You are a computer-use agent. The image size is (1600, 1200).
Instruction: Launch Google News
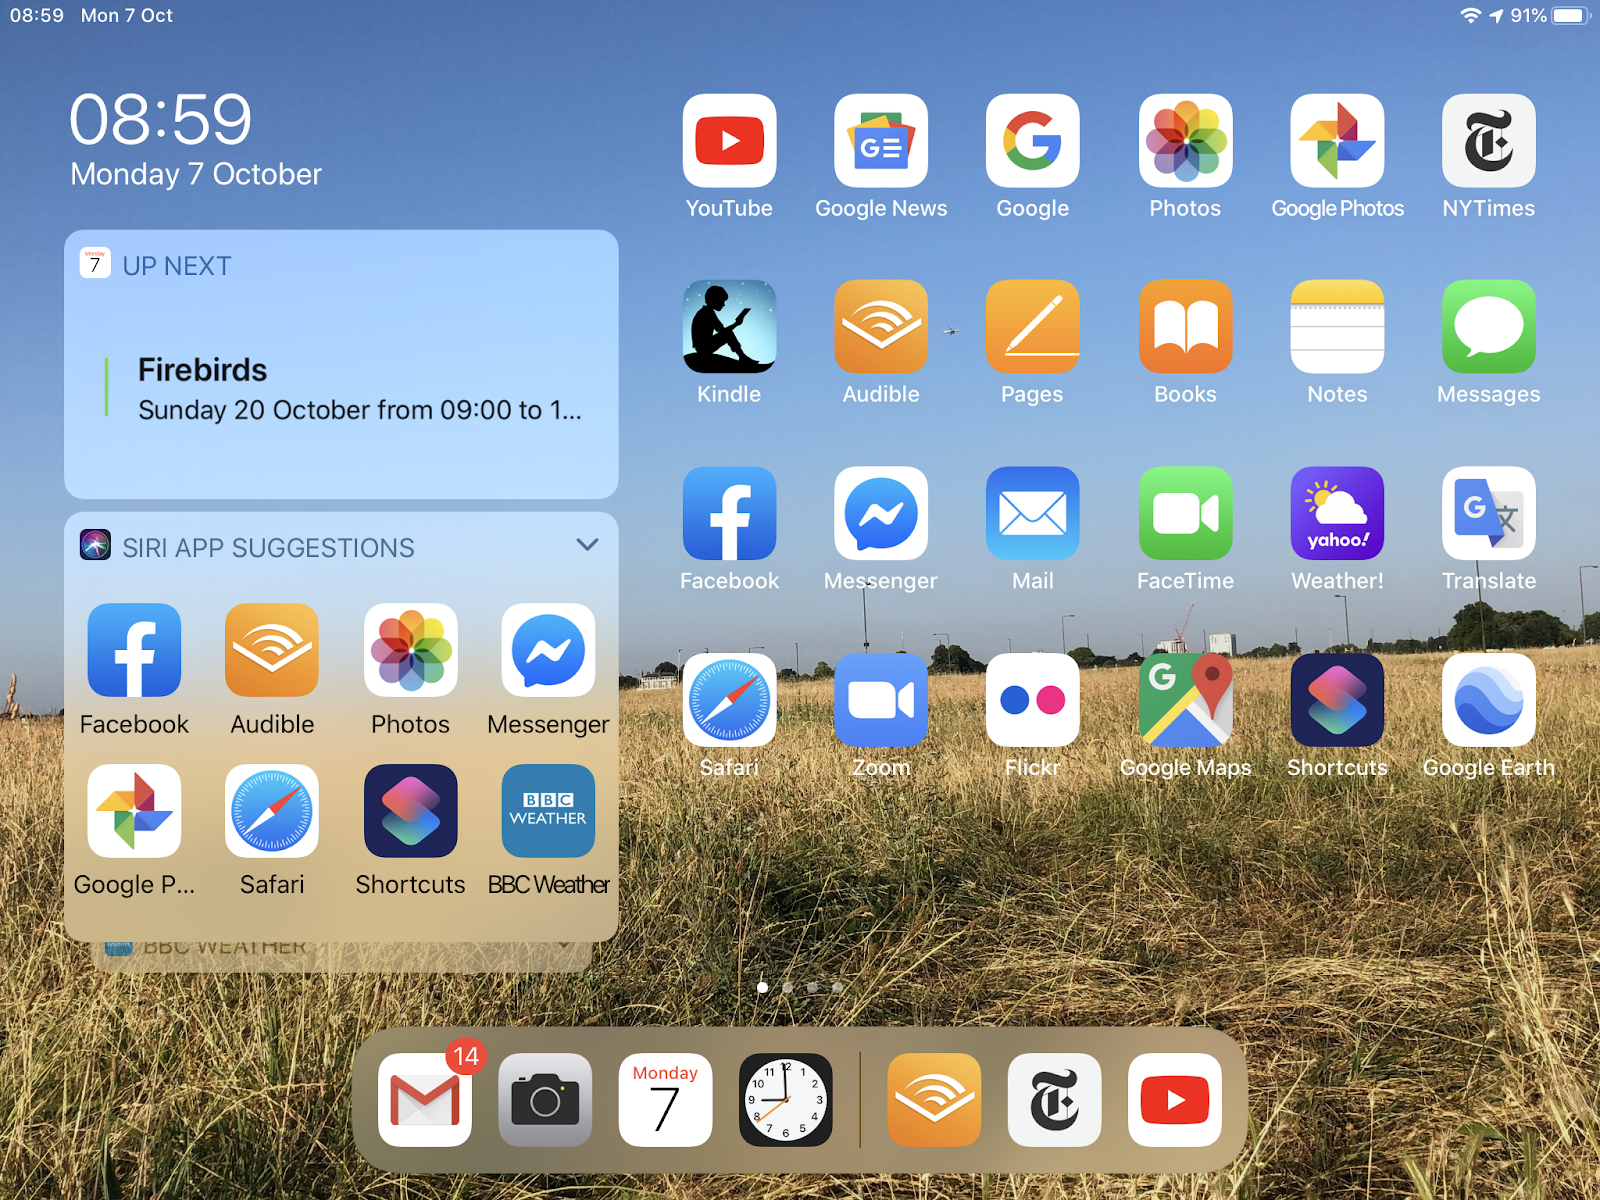(881, 140)
